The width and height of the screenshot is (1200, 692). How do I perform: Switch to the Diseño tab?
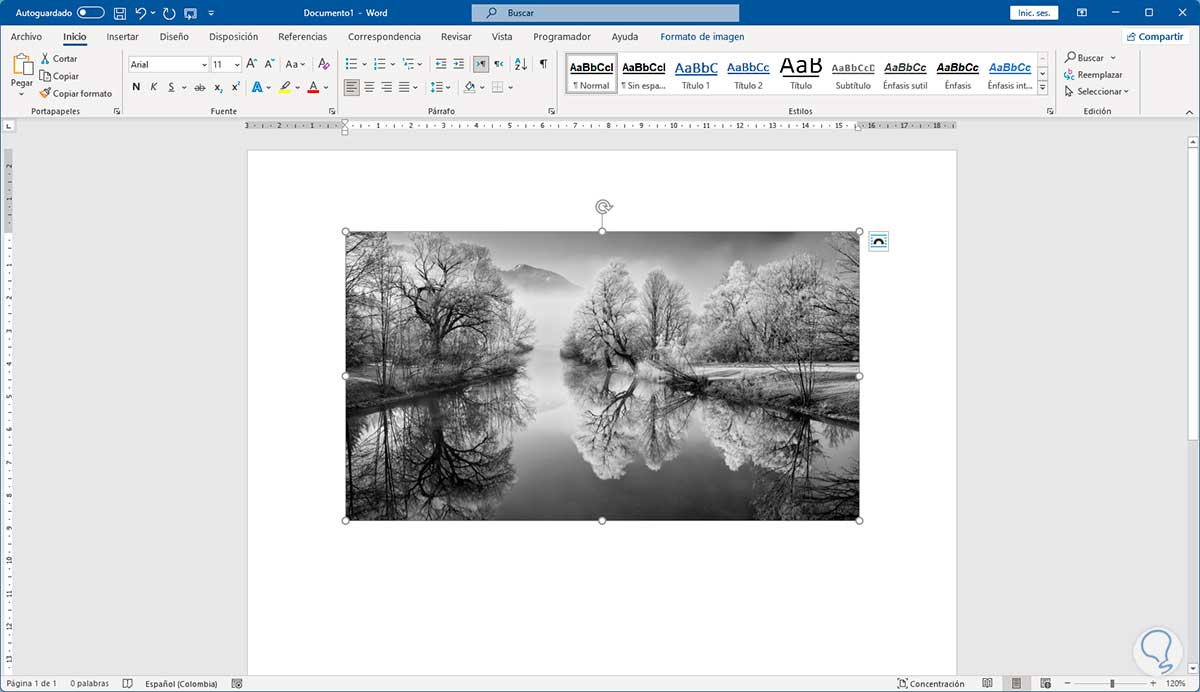pos(174,37)
